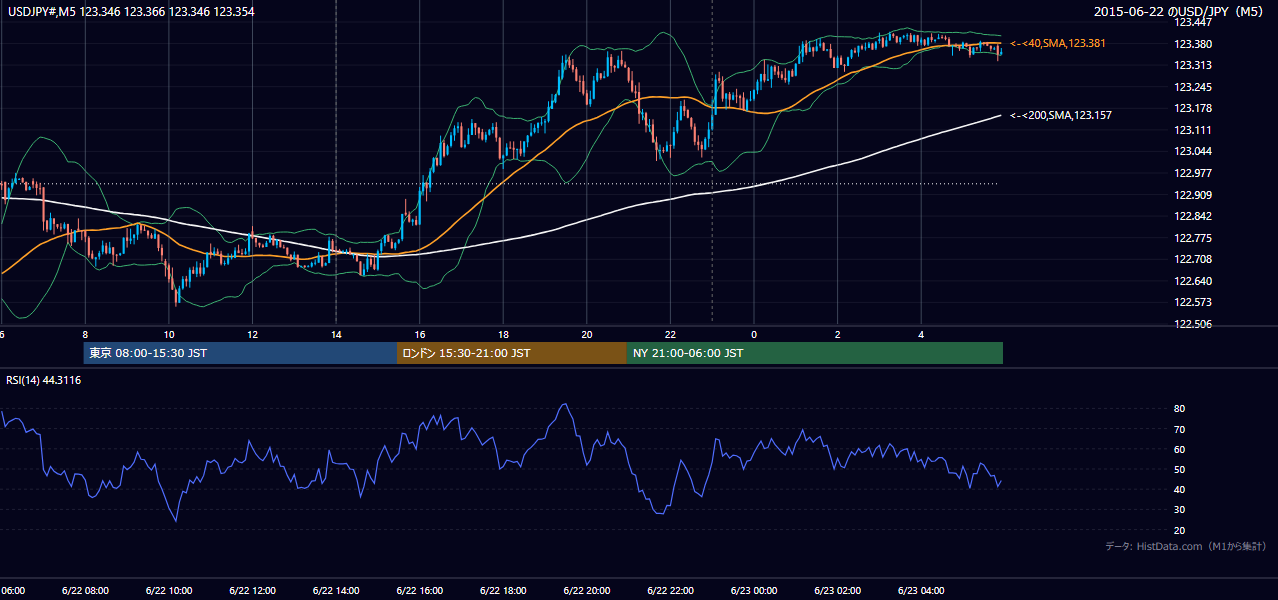Click the RSI 20 level label

[x=1180, y=530]
